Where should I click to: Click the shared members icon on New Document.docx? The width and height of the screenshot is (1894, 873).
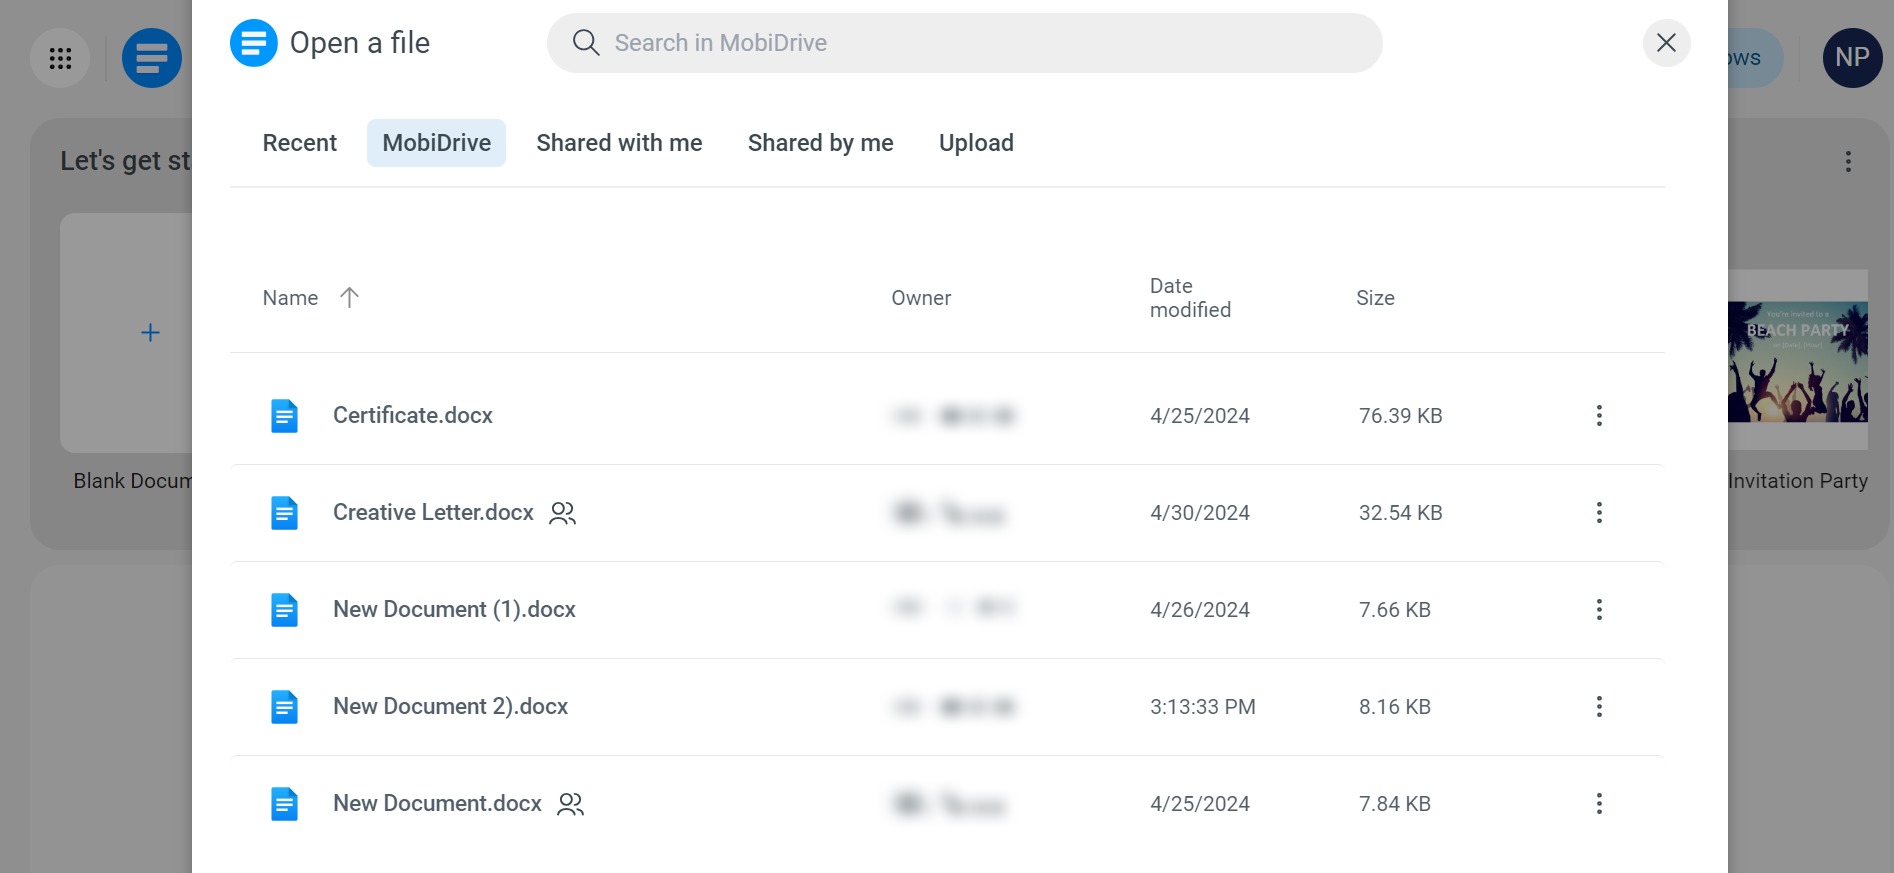pyautogui.click(x=569, y=803)
